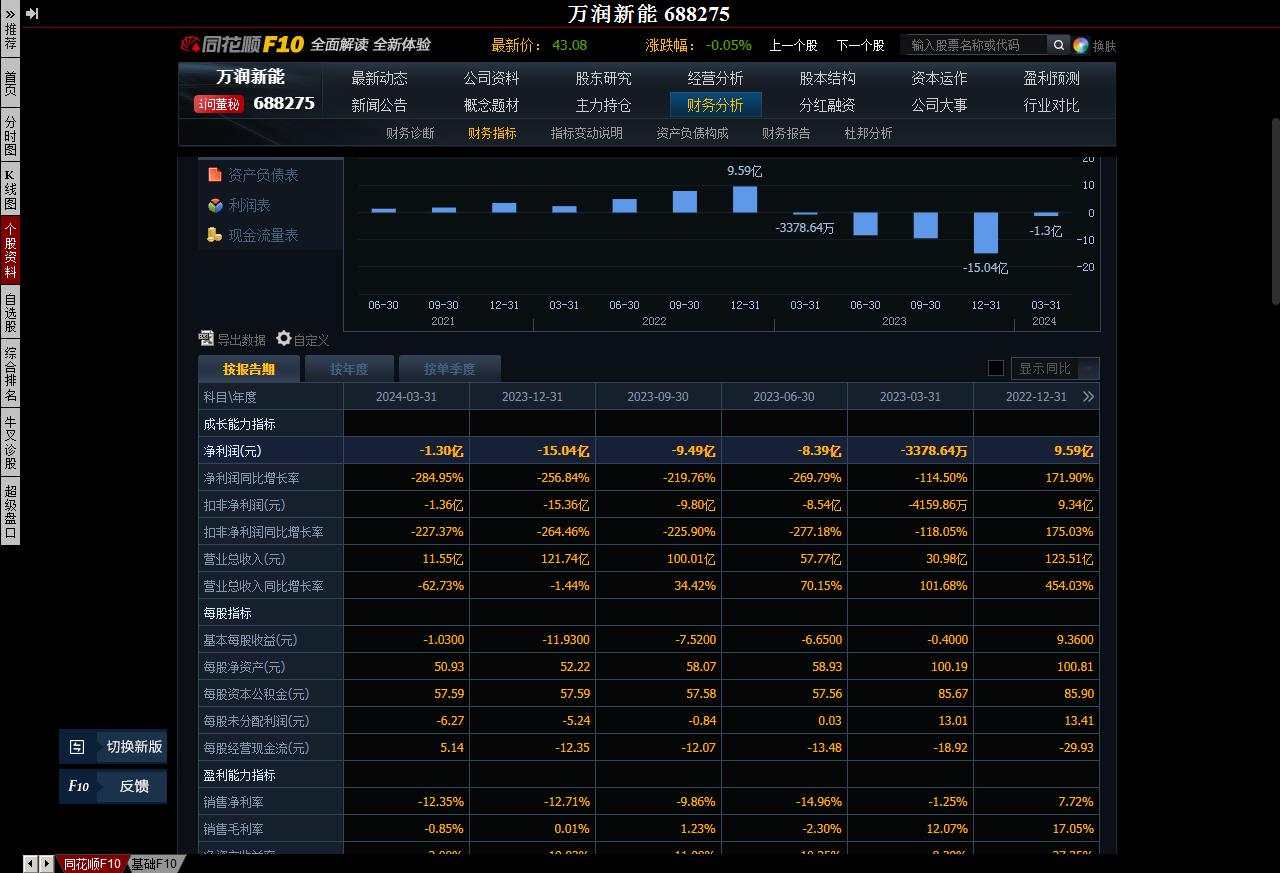Collapse the left sidebar with the chevron
Viewport: 1280px width, 873px height.
8,14
